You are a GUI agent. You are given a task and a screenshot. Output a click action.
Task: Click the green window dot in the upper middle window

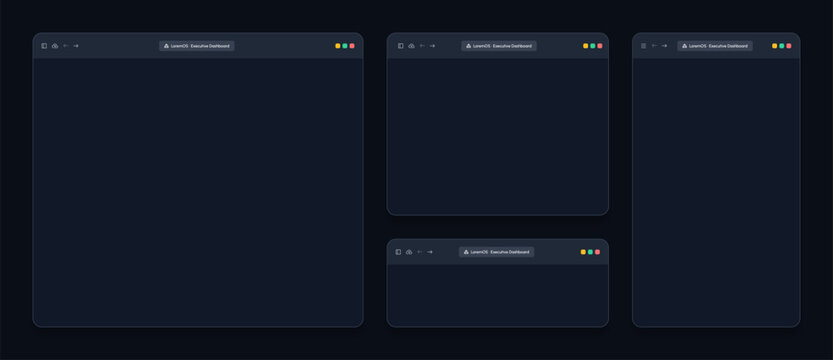point(592,46)
